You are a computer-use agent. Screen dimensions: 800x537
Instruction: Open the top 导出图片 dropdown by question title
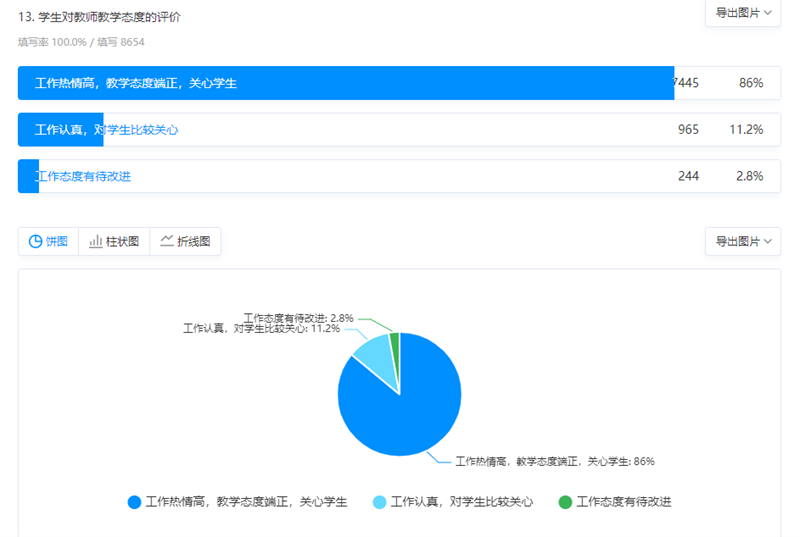(x=742, y=13)
